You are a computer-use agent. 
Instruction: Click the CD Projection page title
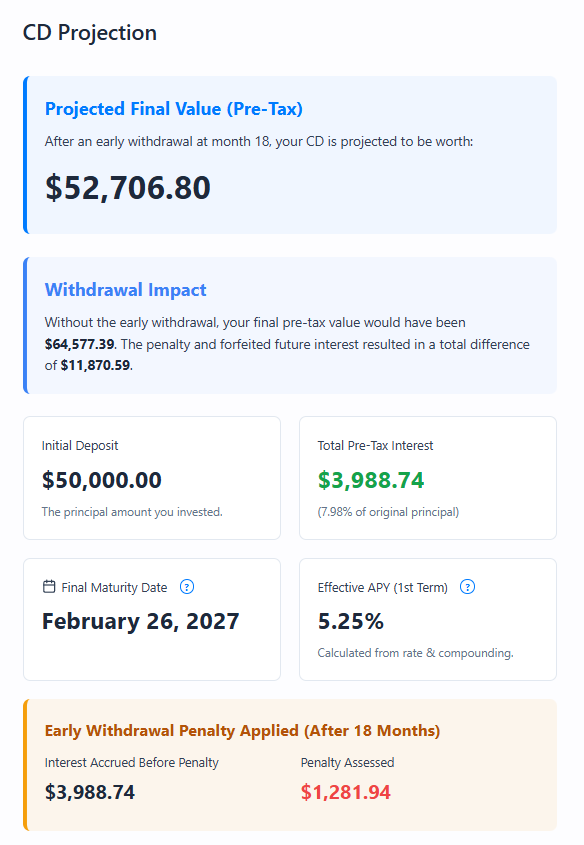pos(89,32)
